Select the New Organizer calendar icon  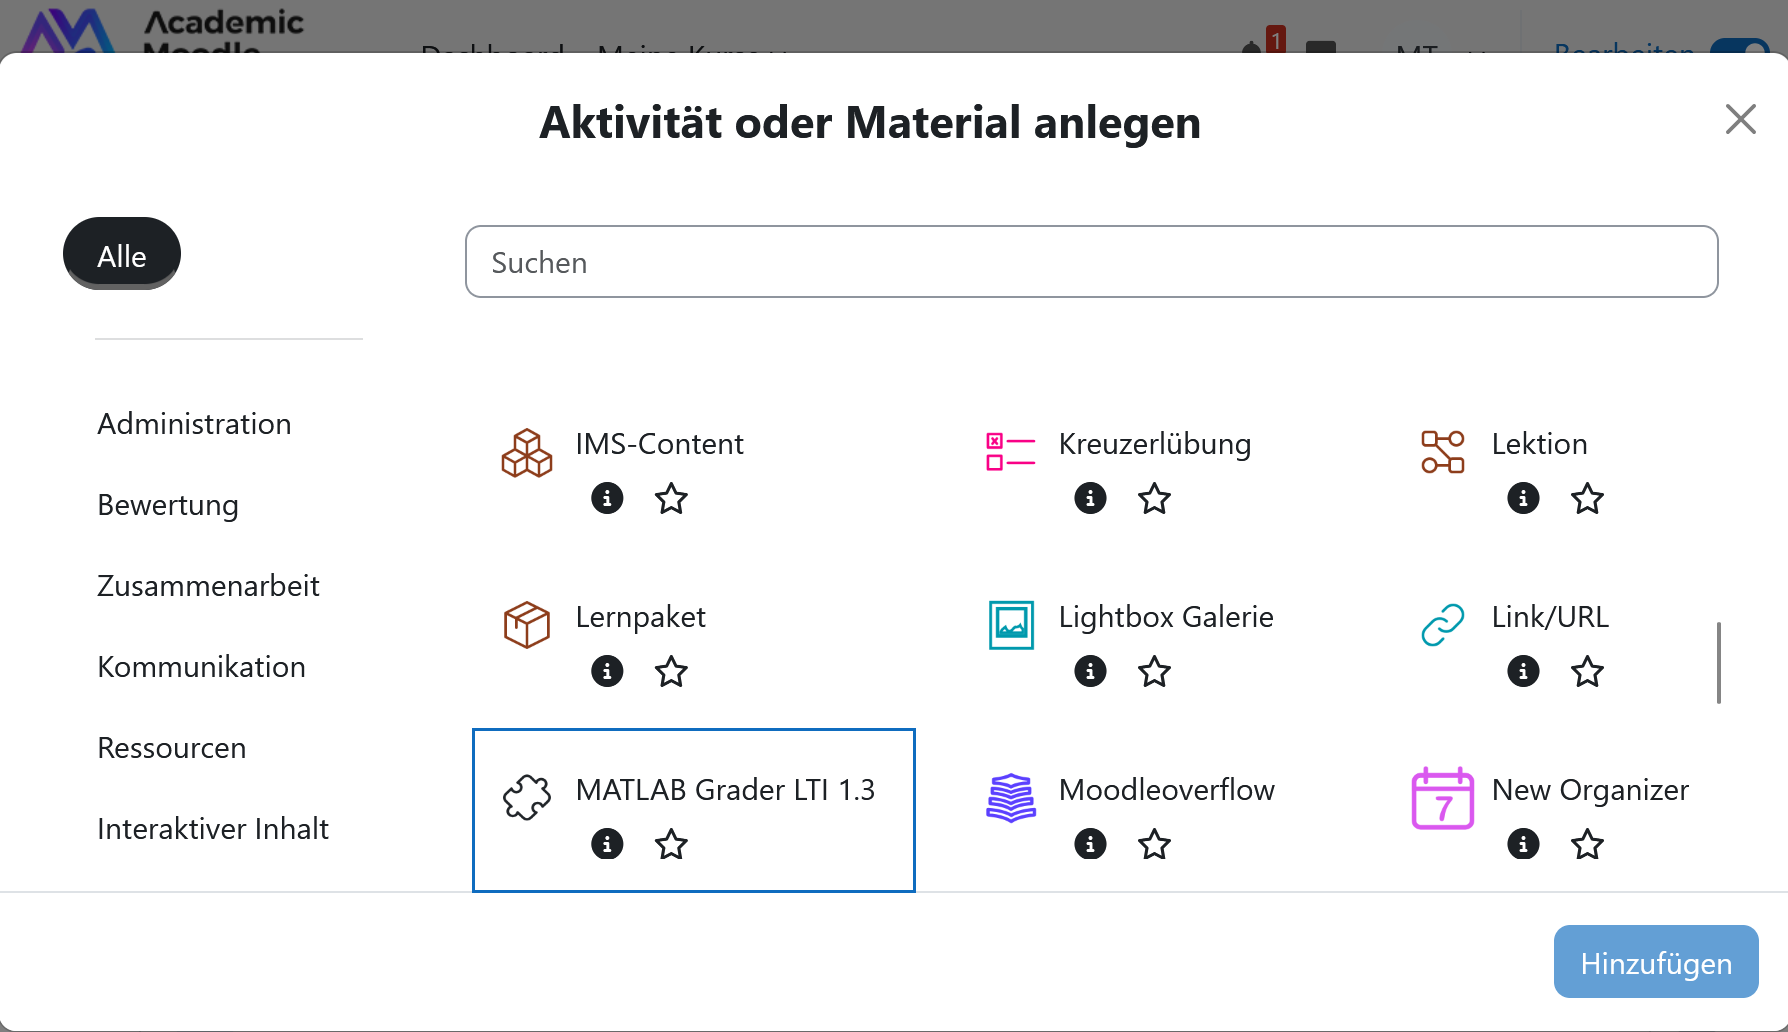[x=1442, y=797]
